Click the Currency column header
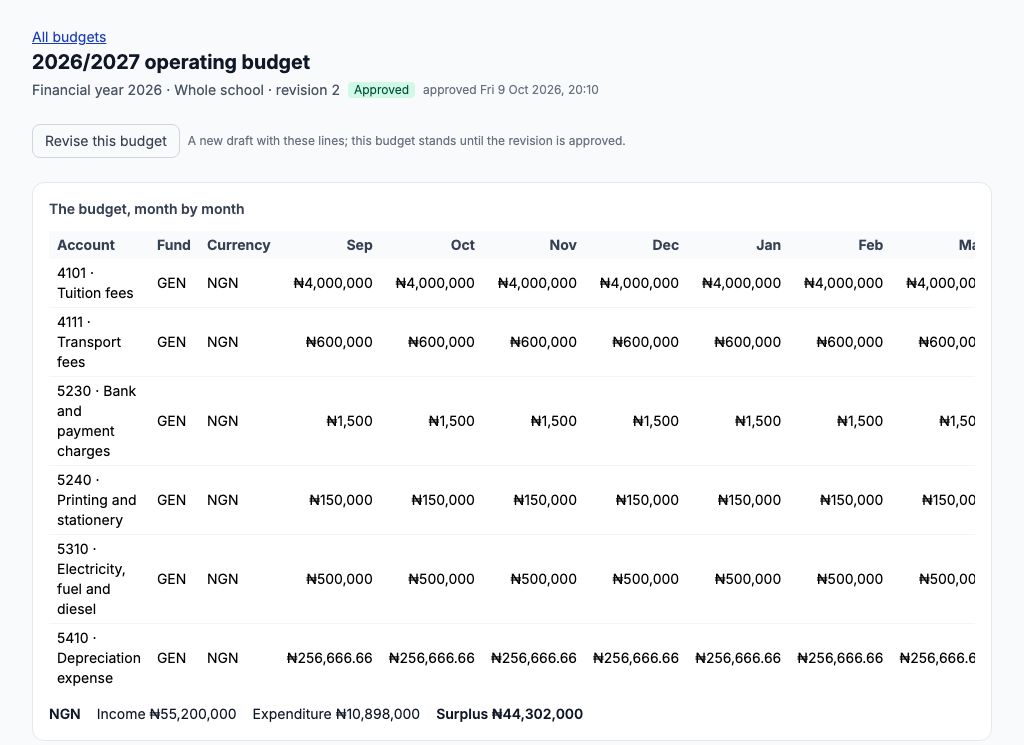 tap(238, 245)
